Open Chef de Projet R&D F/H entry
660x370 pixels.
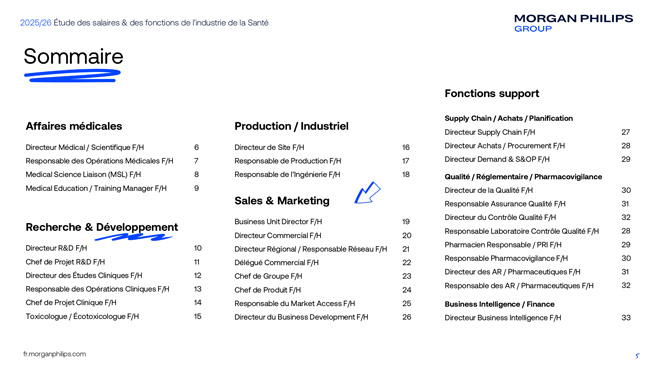(65, 262)
